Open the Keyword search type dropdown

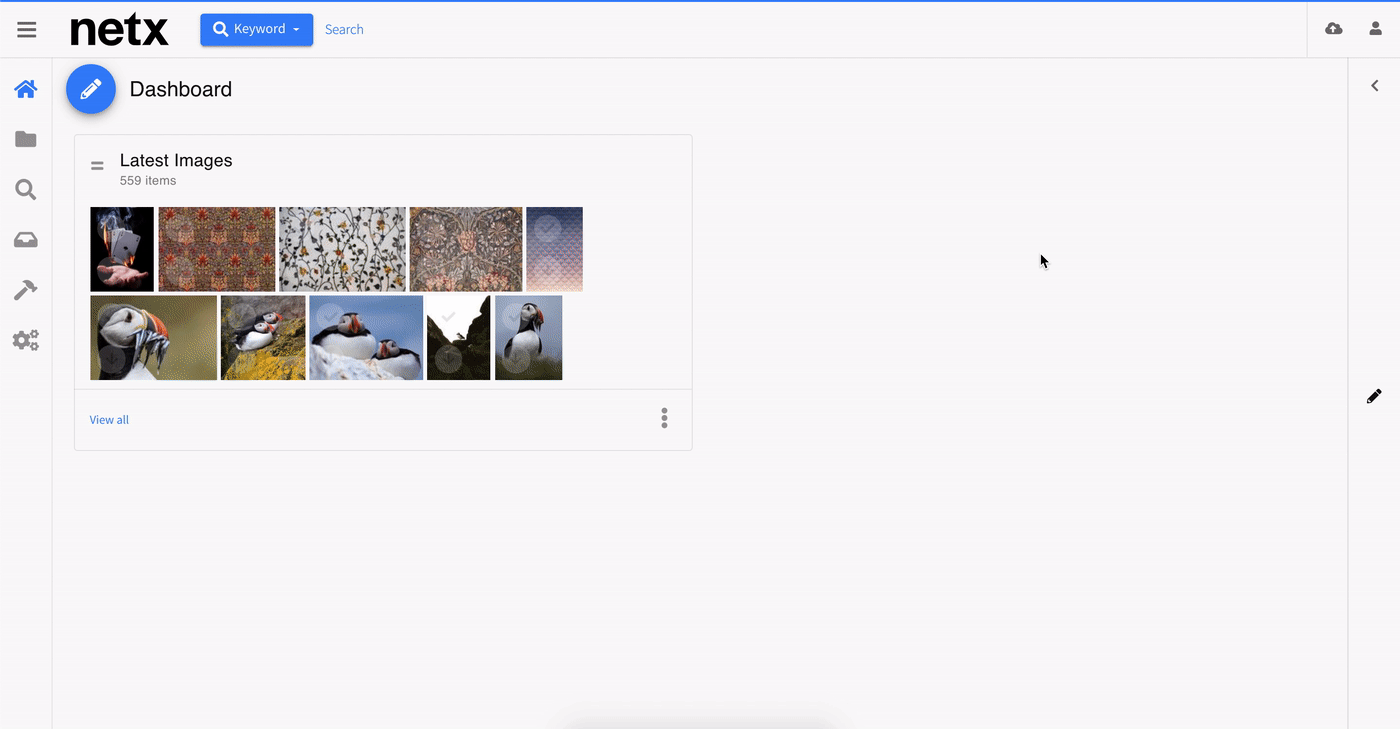coord(256,29)
